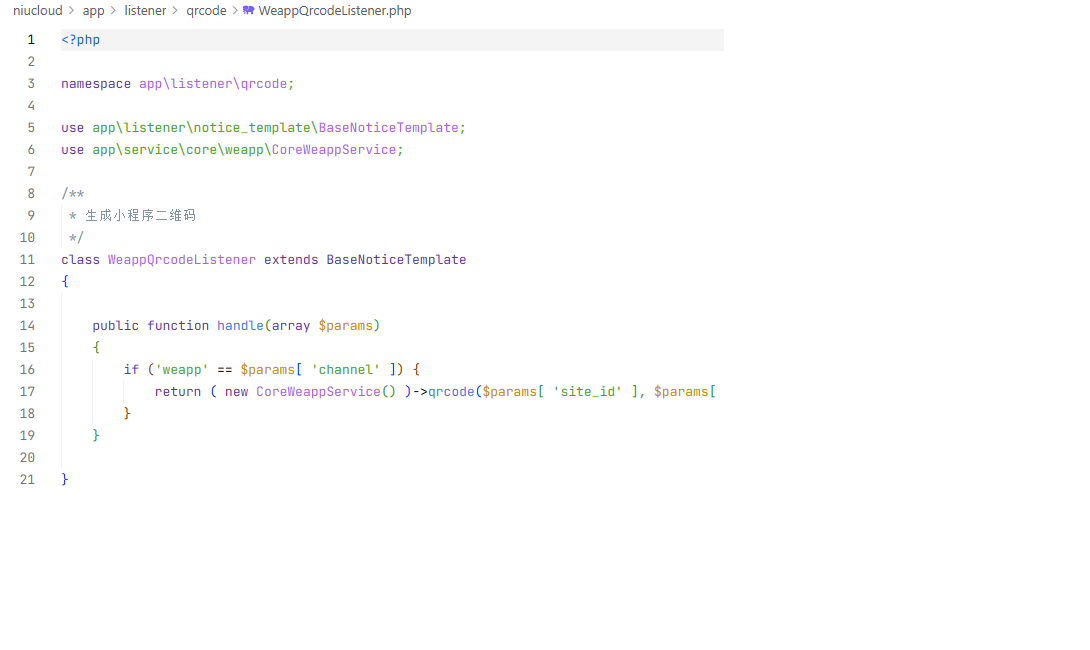Click the if keyword on line 16
Image resolution: width=1090 pixels, height=650 pixels.
click(131, 369)
